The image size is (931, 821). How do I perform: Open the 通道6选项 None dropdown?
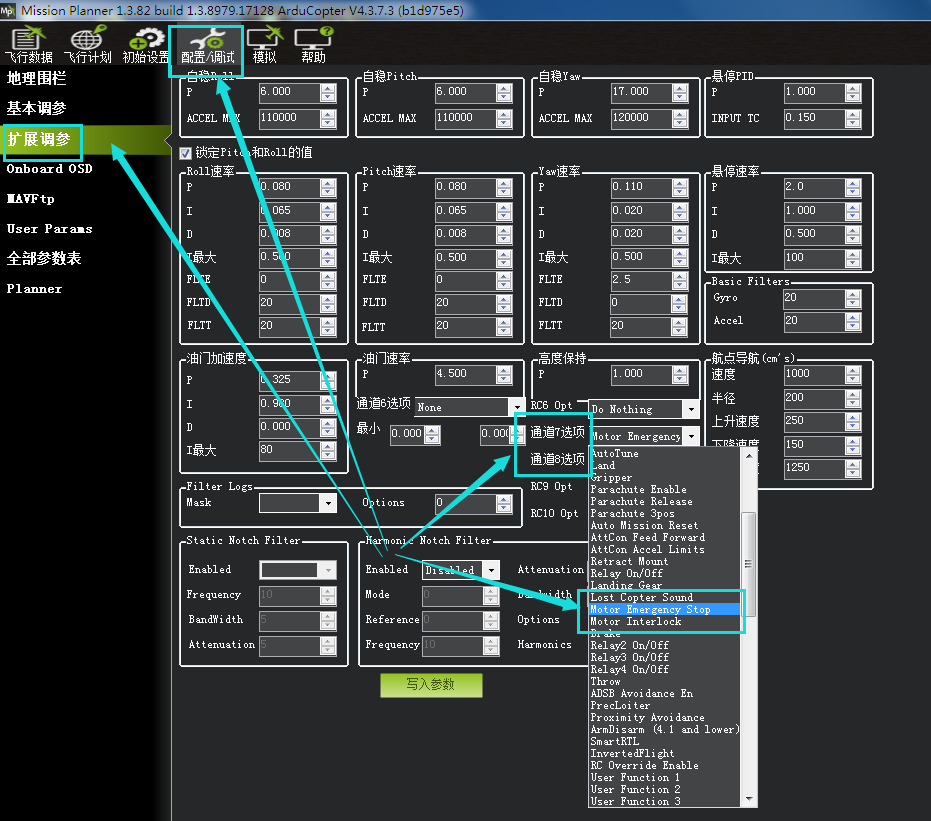[x=516, y=407]
